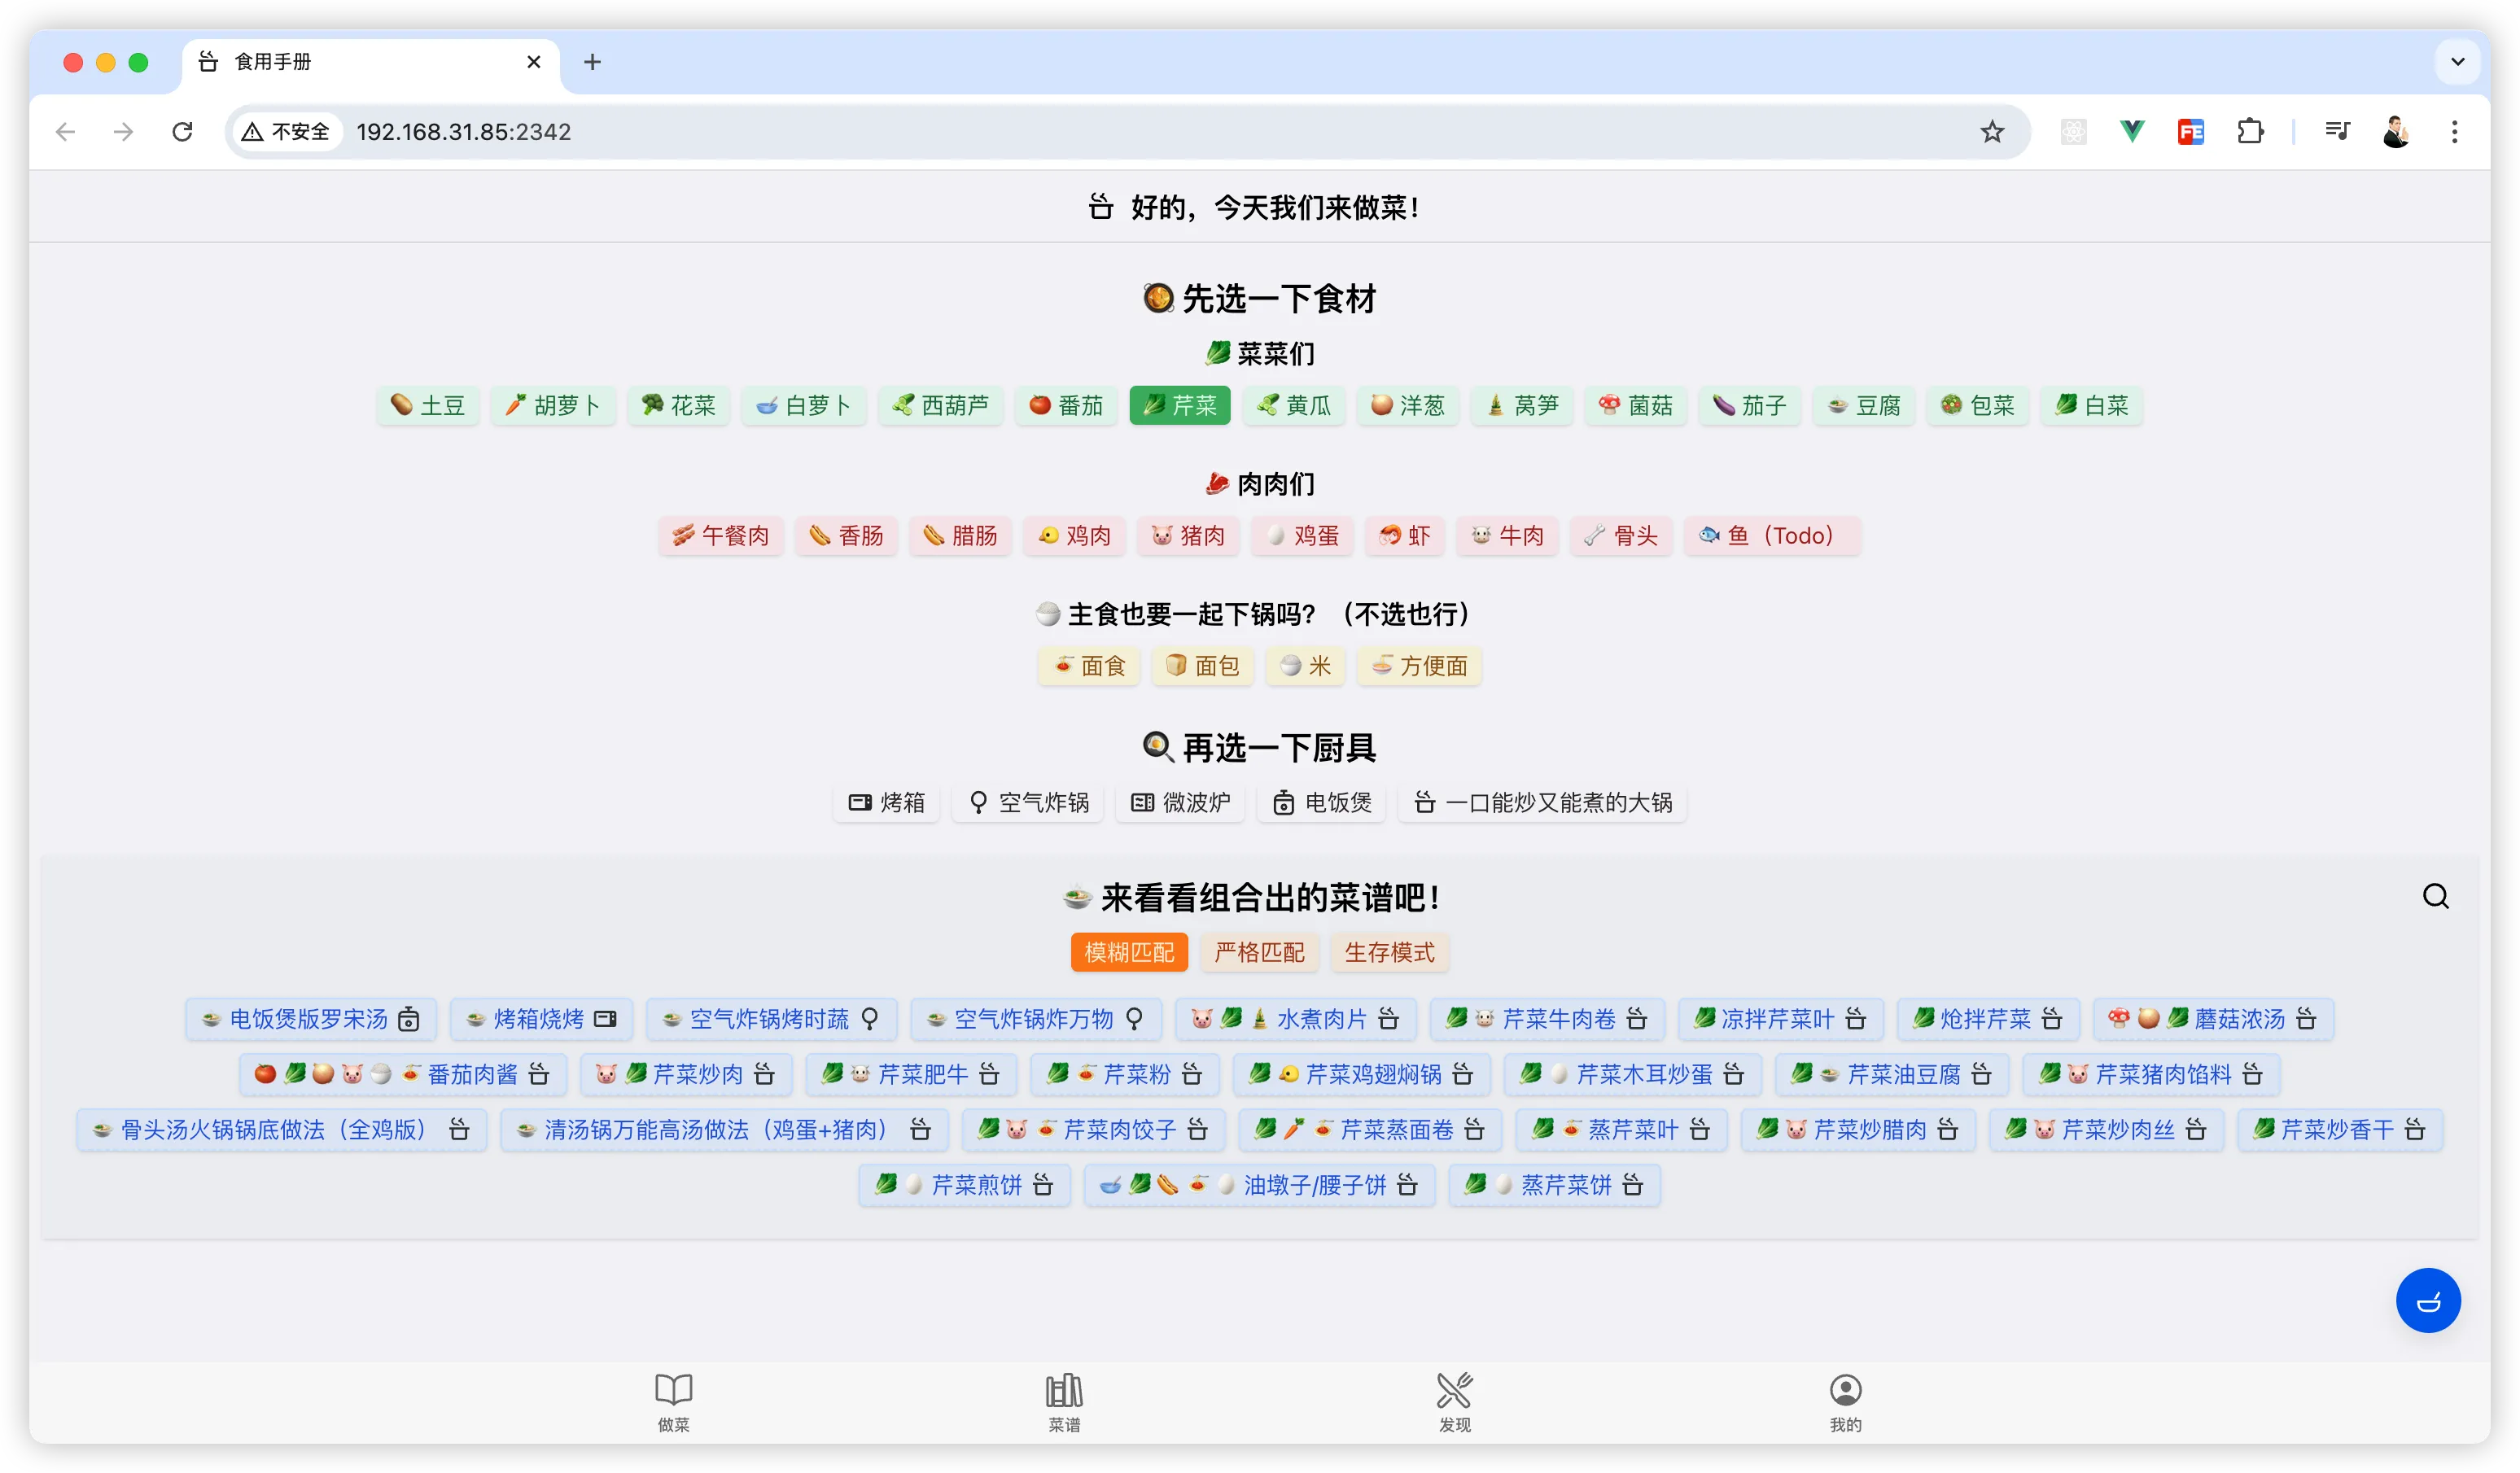The image size is (2520, 1473).
Task: Open the Chrome three-dot menu
Action: [x=2454, y=132]
